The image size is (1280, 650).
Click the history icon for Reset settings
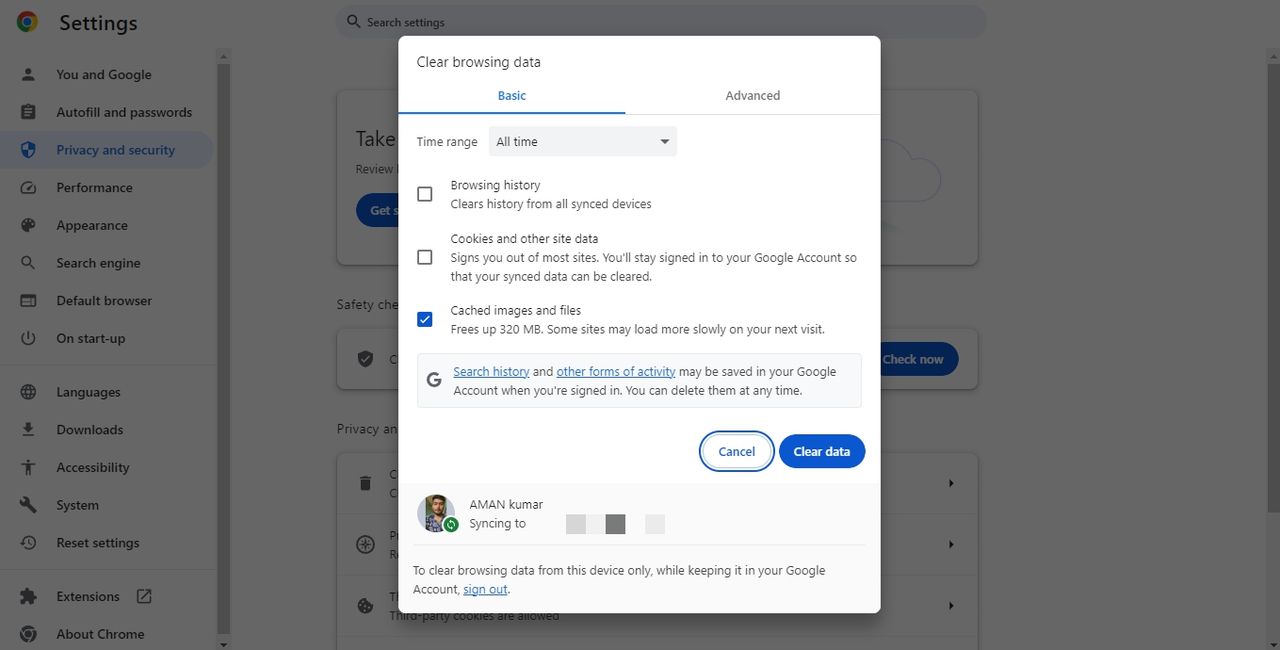(28, 542)
